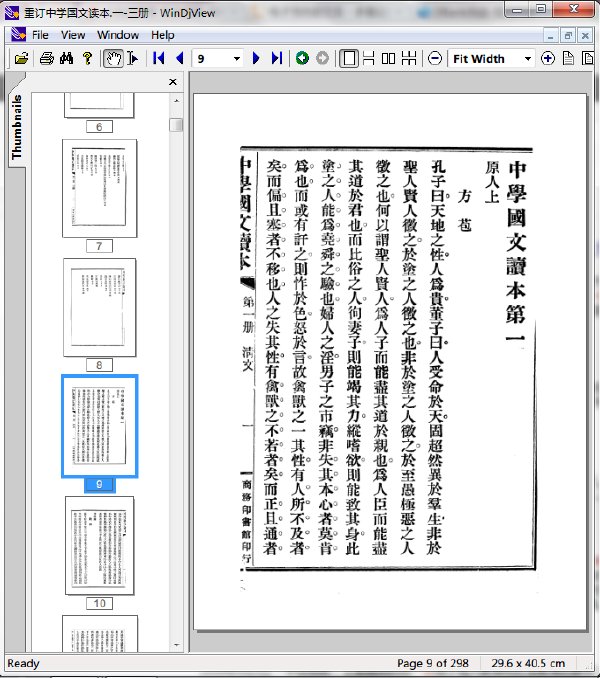Click the green Back navigation button
Image resolution: width=600 pixels, height=678 pixels.
tap(302, 58)
